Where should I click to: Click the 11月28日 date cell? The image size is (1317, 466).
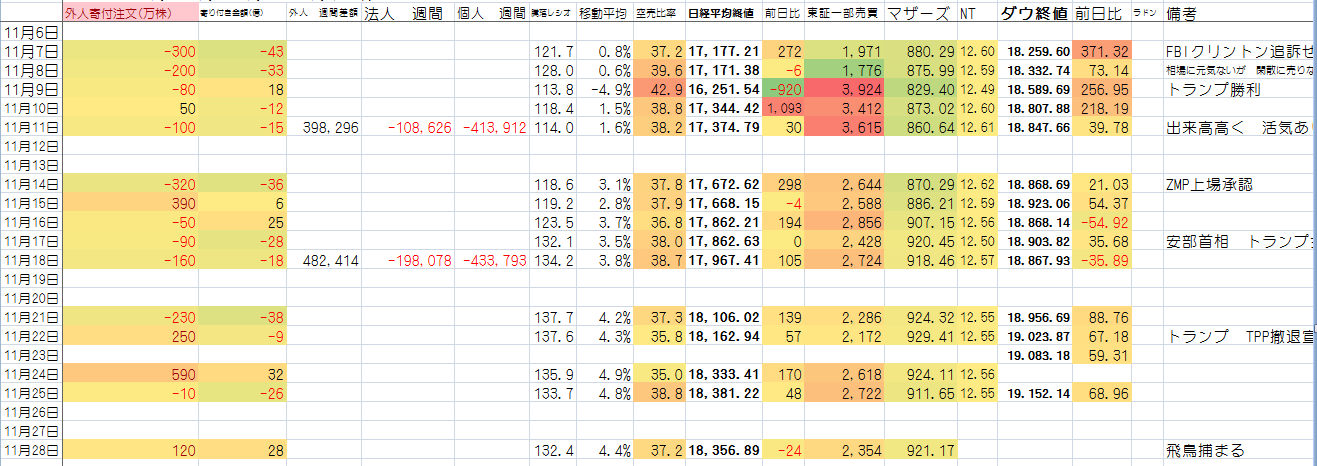(x=31, y=451)
